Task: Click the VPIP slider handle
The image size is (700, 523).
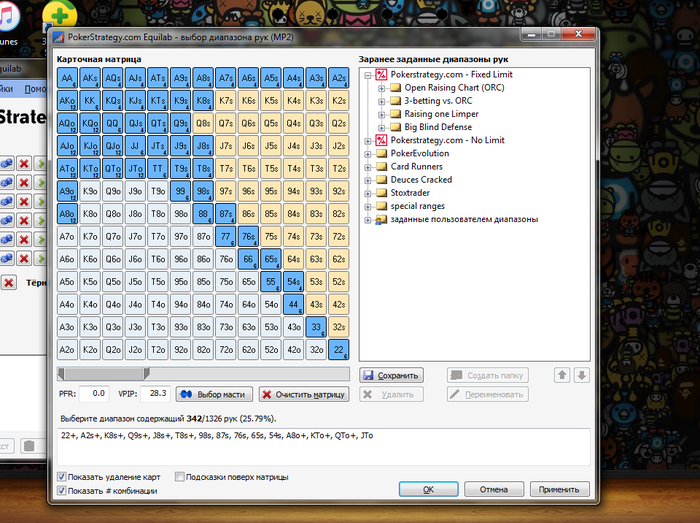Action: pos(146,374)
